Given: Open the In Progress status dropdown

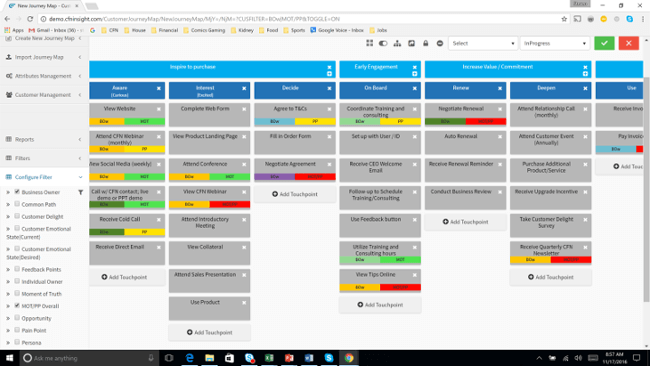Looking at the screenshot, I should (555, 43).
